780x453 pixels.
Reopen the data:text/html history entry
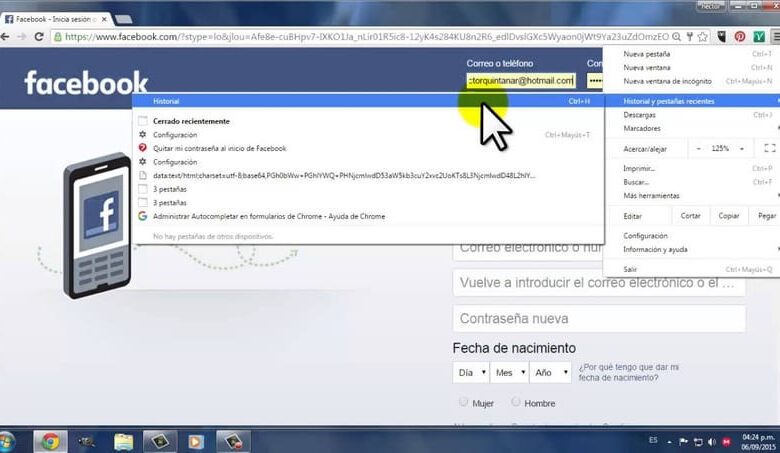tap(368, 176)
